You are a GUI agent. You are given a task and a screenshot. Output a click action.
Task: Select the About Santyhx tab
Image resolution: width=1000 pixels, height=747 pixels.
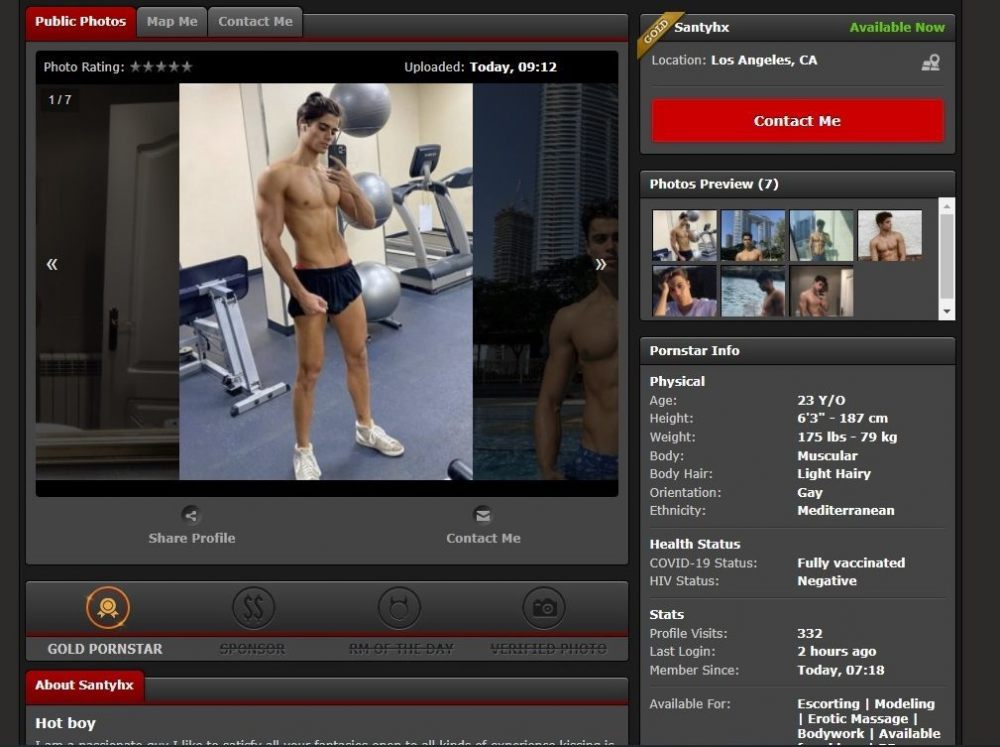click(84, 686)
